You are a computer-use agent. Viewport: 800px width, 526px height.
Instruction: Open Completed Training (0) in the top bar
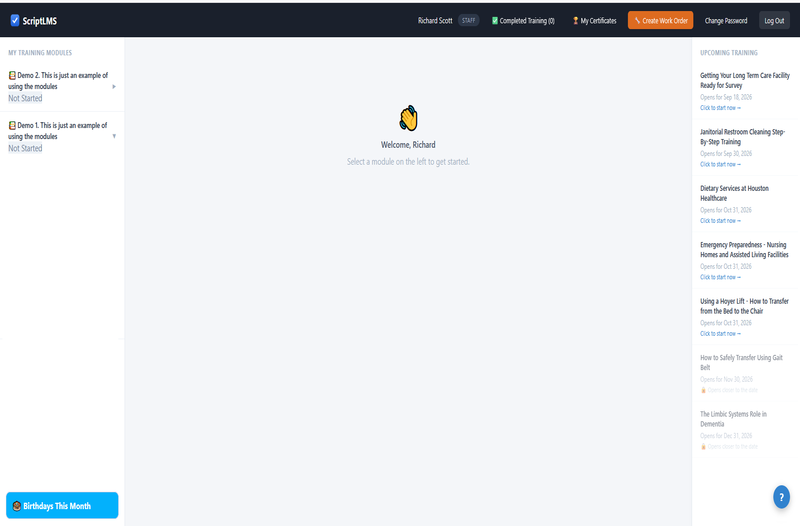click(523, 21)
